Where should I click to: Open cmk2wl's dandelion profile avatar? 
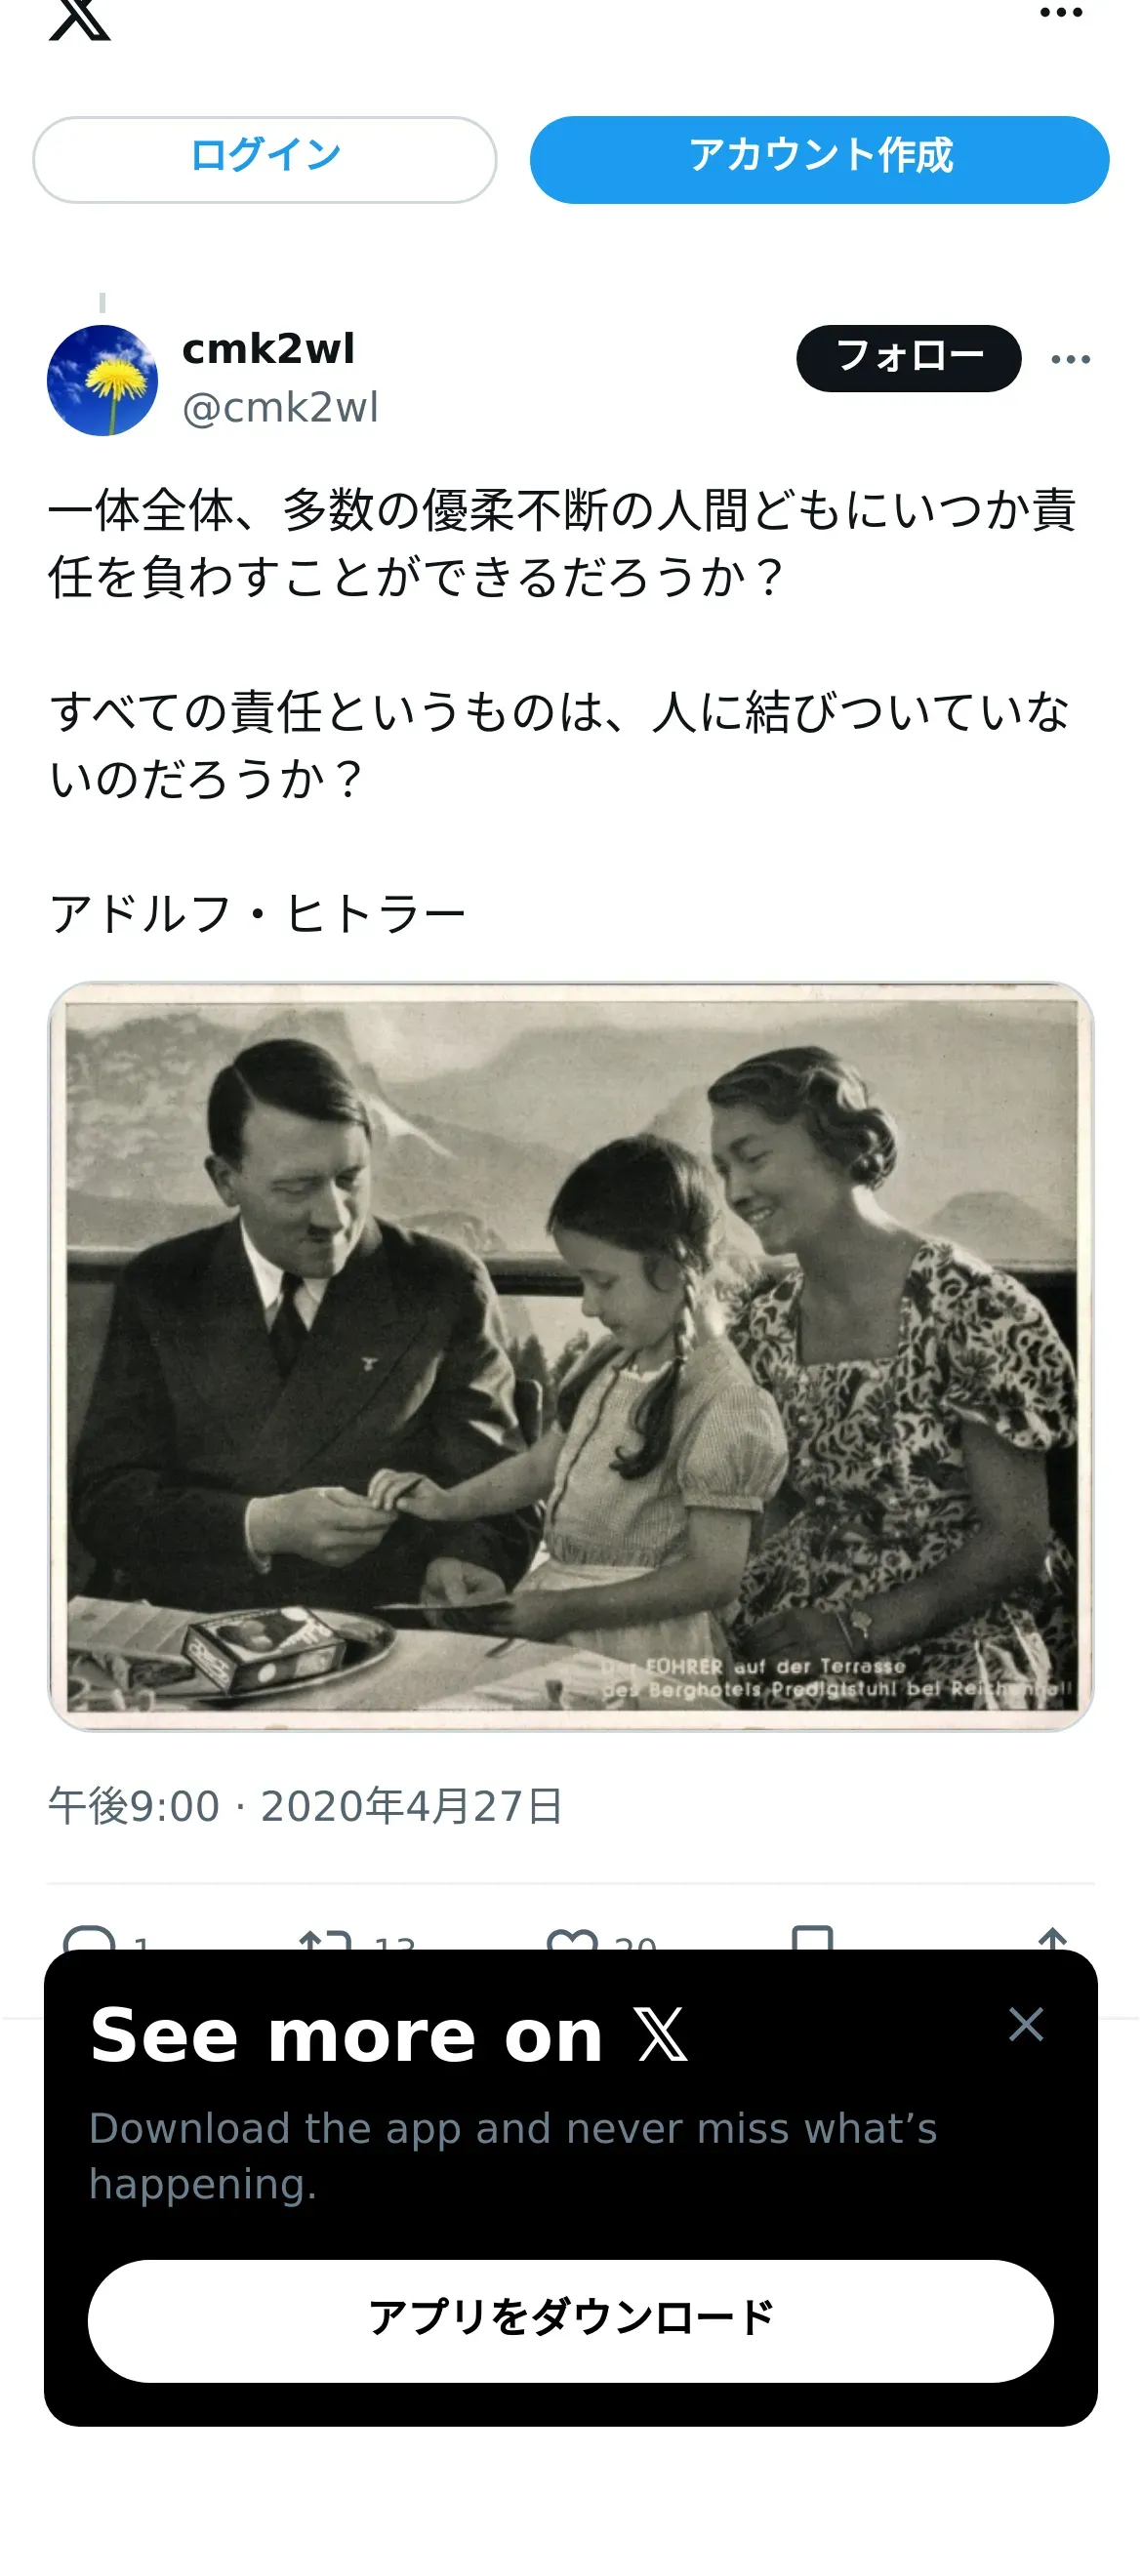102,381
